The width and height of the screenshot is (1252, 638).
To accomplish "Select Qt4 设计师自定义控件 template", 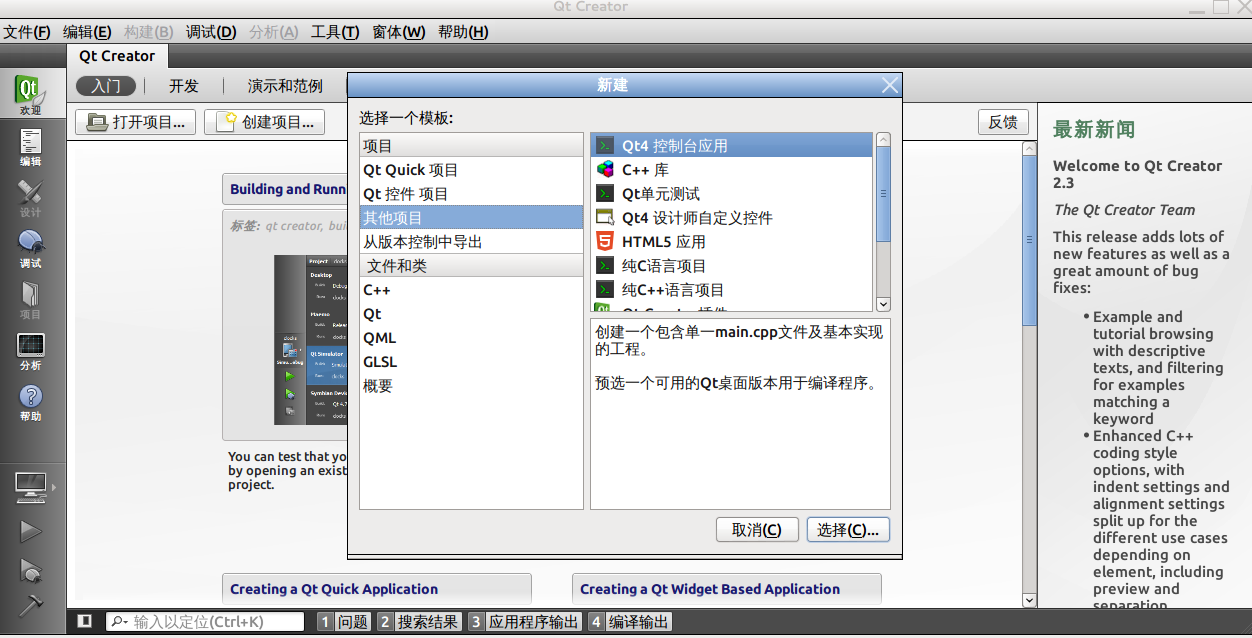I will tap(732, 218).
